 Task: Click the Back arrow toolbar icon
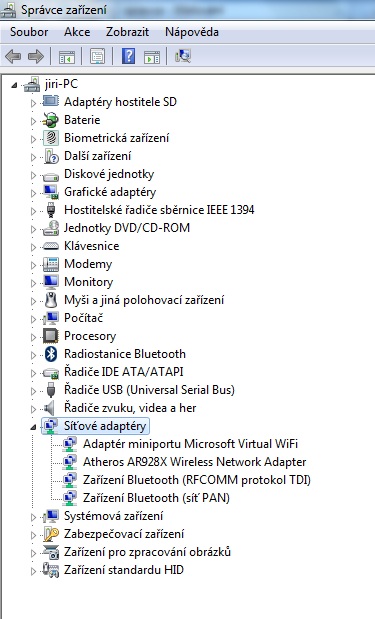coord(13,57)
